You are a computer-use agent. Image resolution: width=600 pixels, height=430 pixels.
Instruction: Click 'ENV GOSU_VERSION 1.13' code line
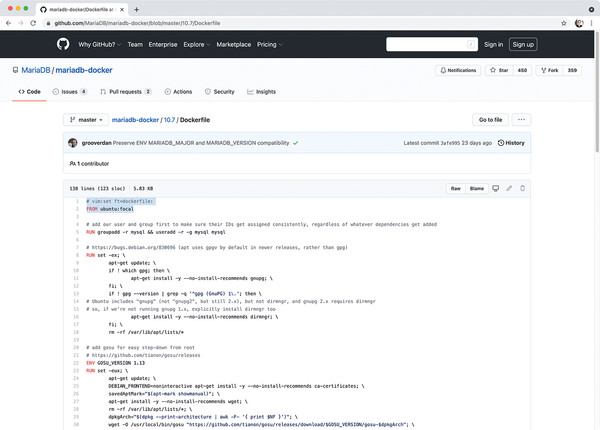pyautogui.click(x=116, y=363)
